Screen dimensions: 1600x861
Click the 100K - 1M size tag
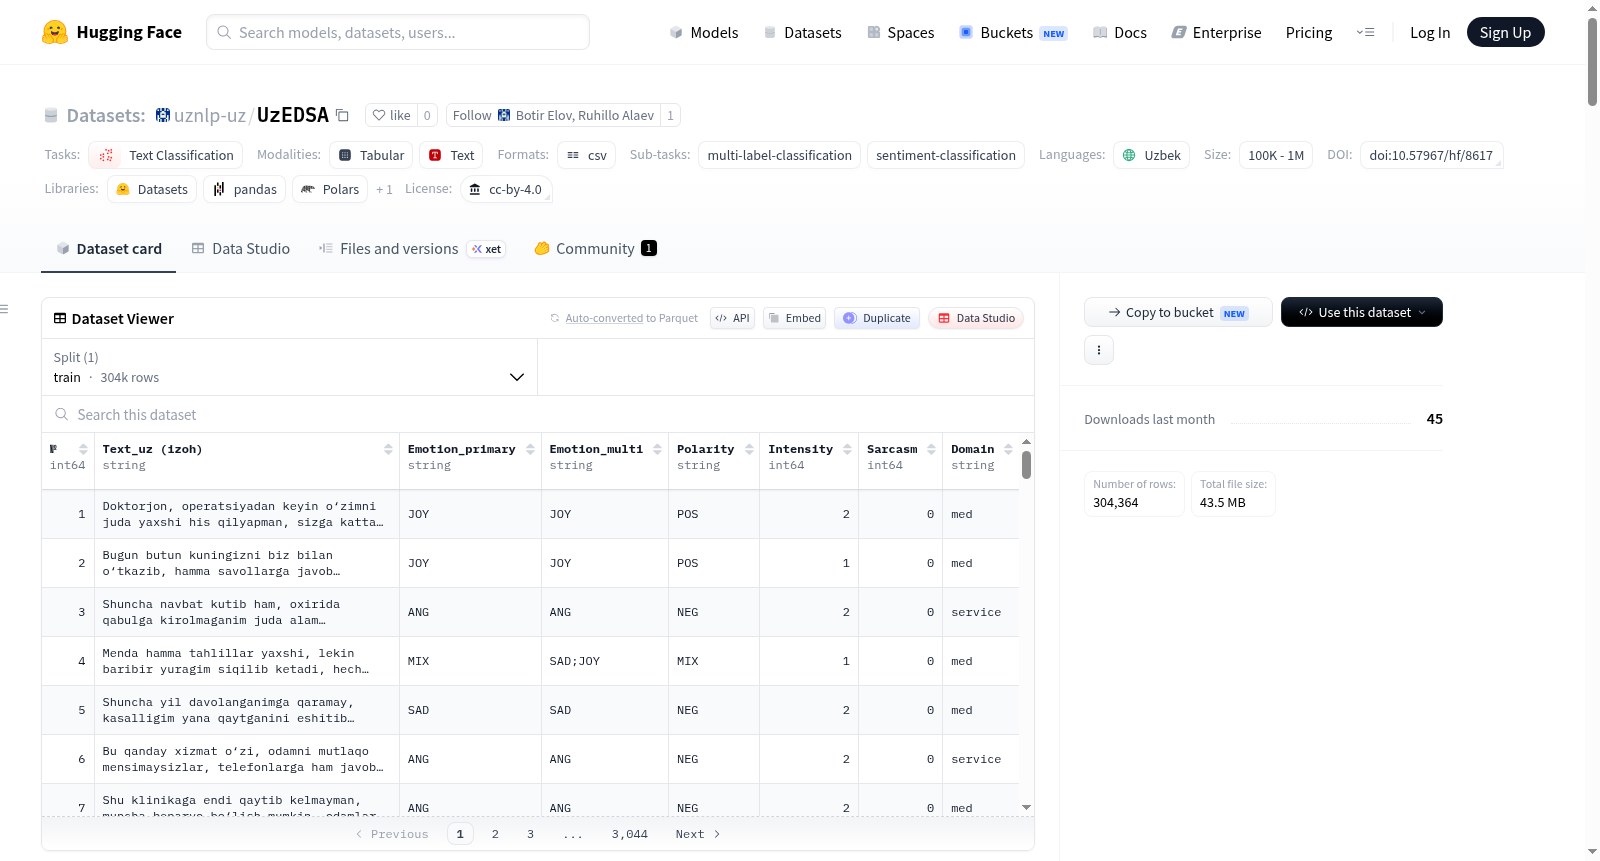(x=1276, y=155)
